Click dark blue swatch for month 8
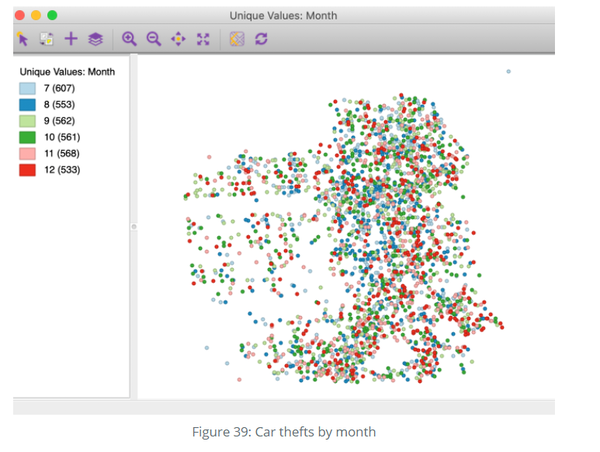This screenshot has height=452, width=600. click(x=27, y=104)
